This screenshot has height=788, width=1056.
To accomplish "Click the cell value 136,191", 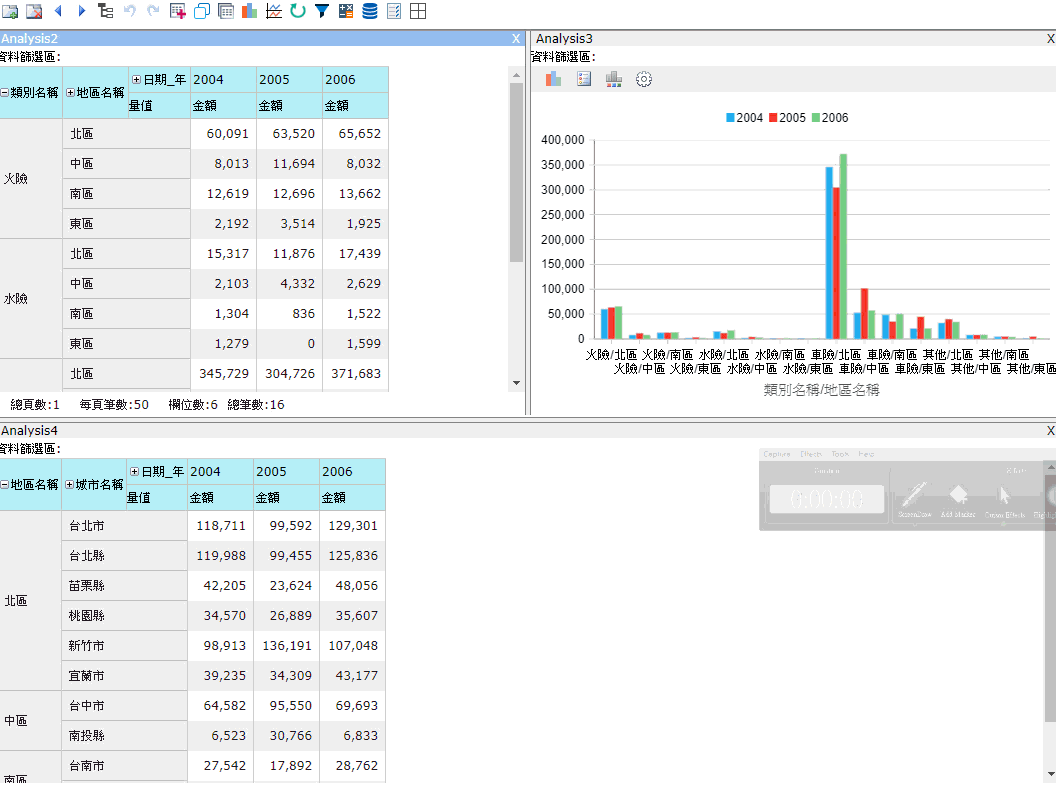I will [287, 645].
